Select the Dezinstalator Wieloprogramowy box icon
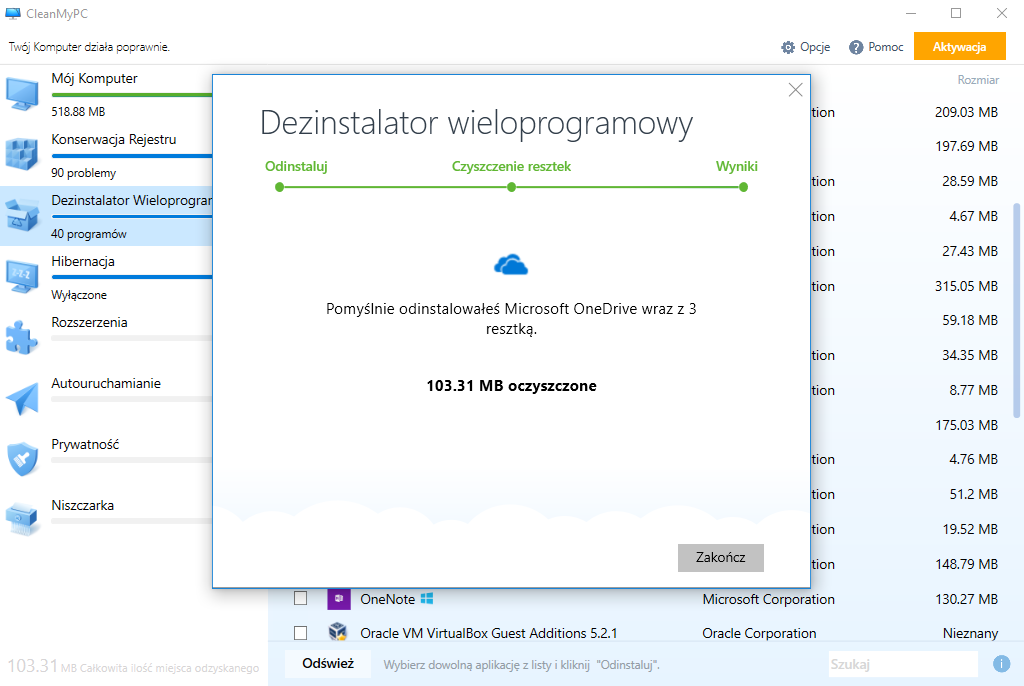This screenshot has width=1024, height=686. [x=22, y=216]
